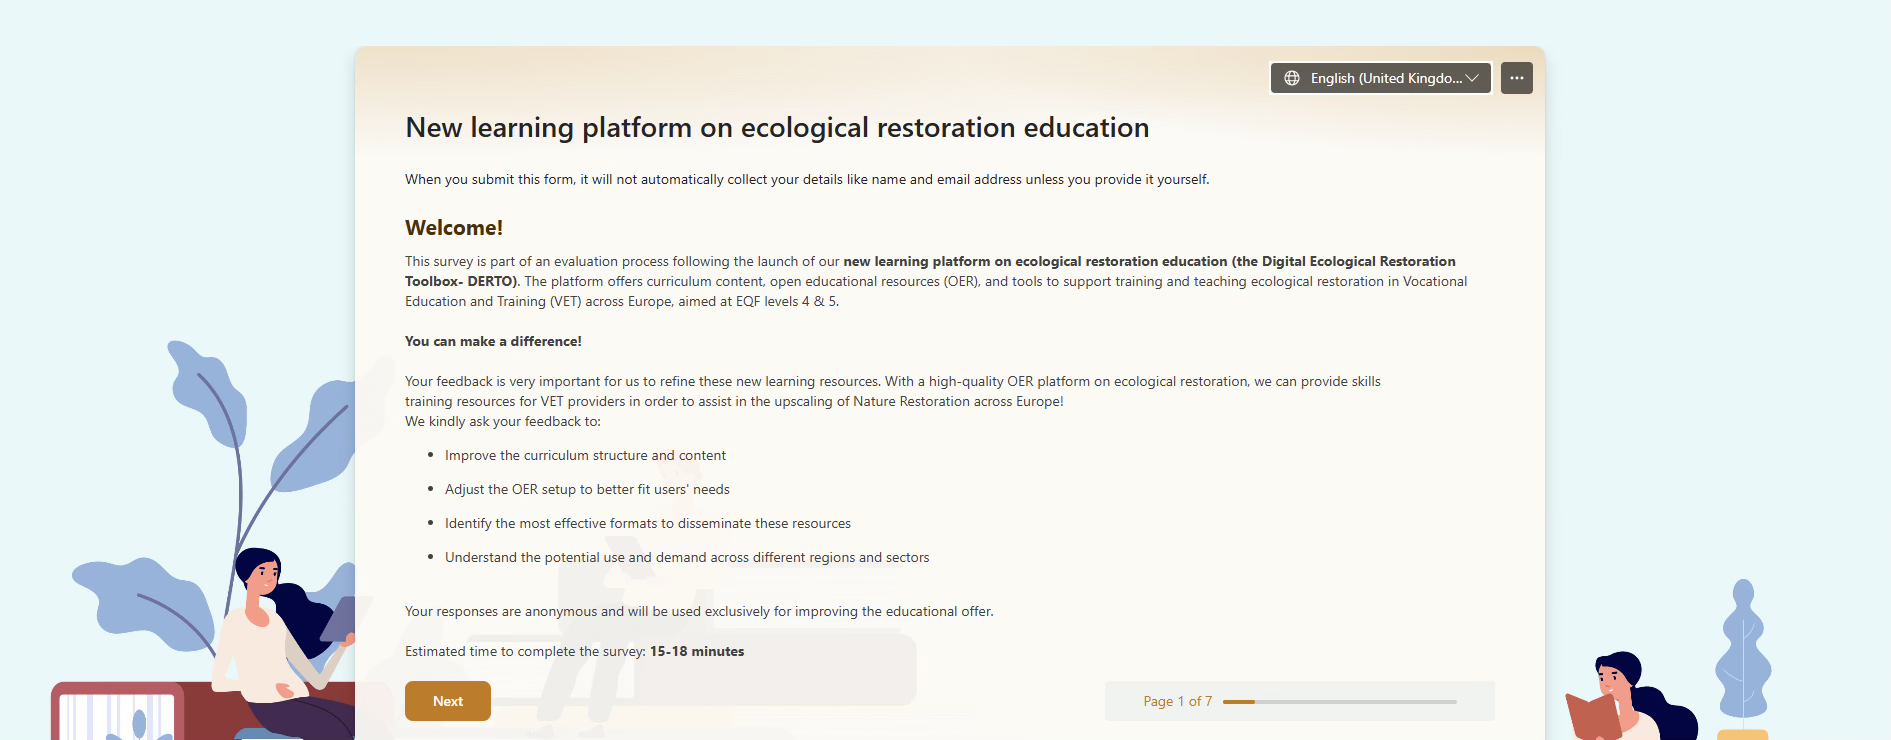Viewport: 1891px width, 740px height.
Task: Expand the language list using chevron arrow
Action: [x=1472, y=78]
